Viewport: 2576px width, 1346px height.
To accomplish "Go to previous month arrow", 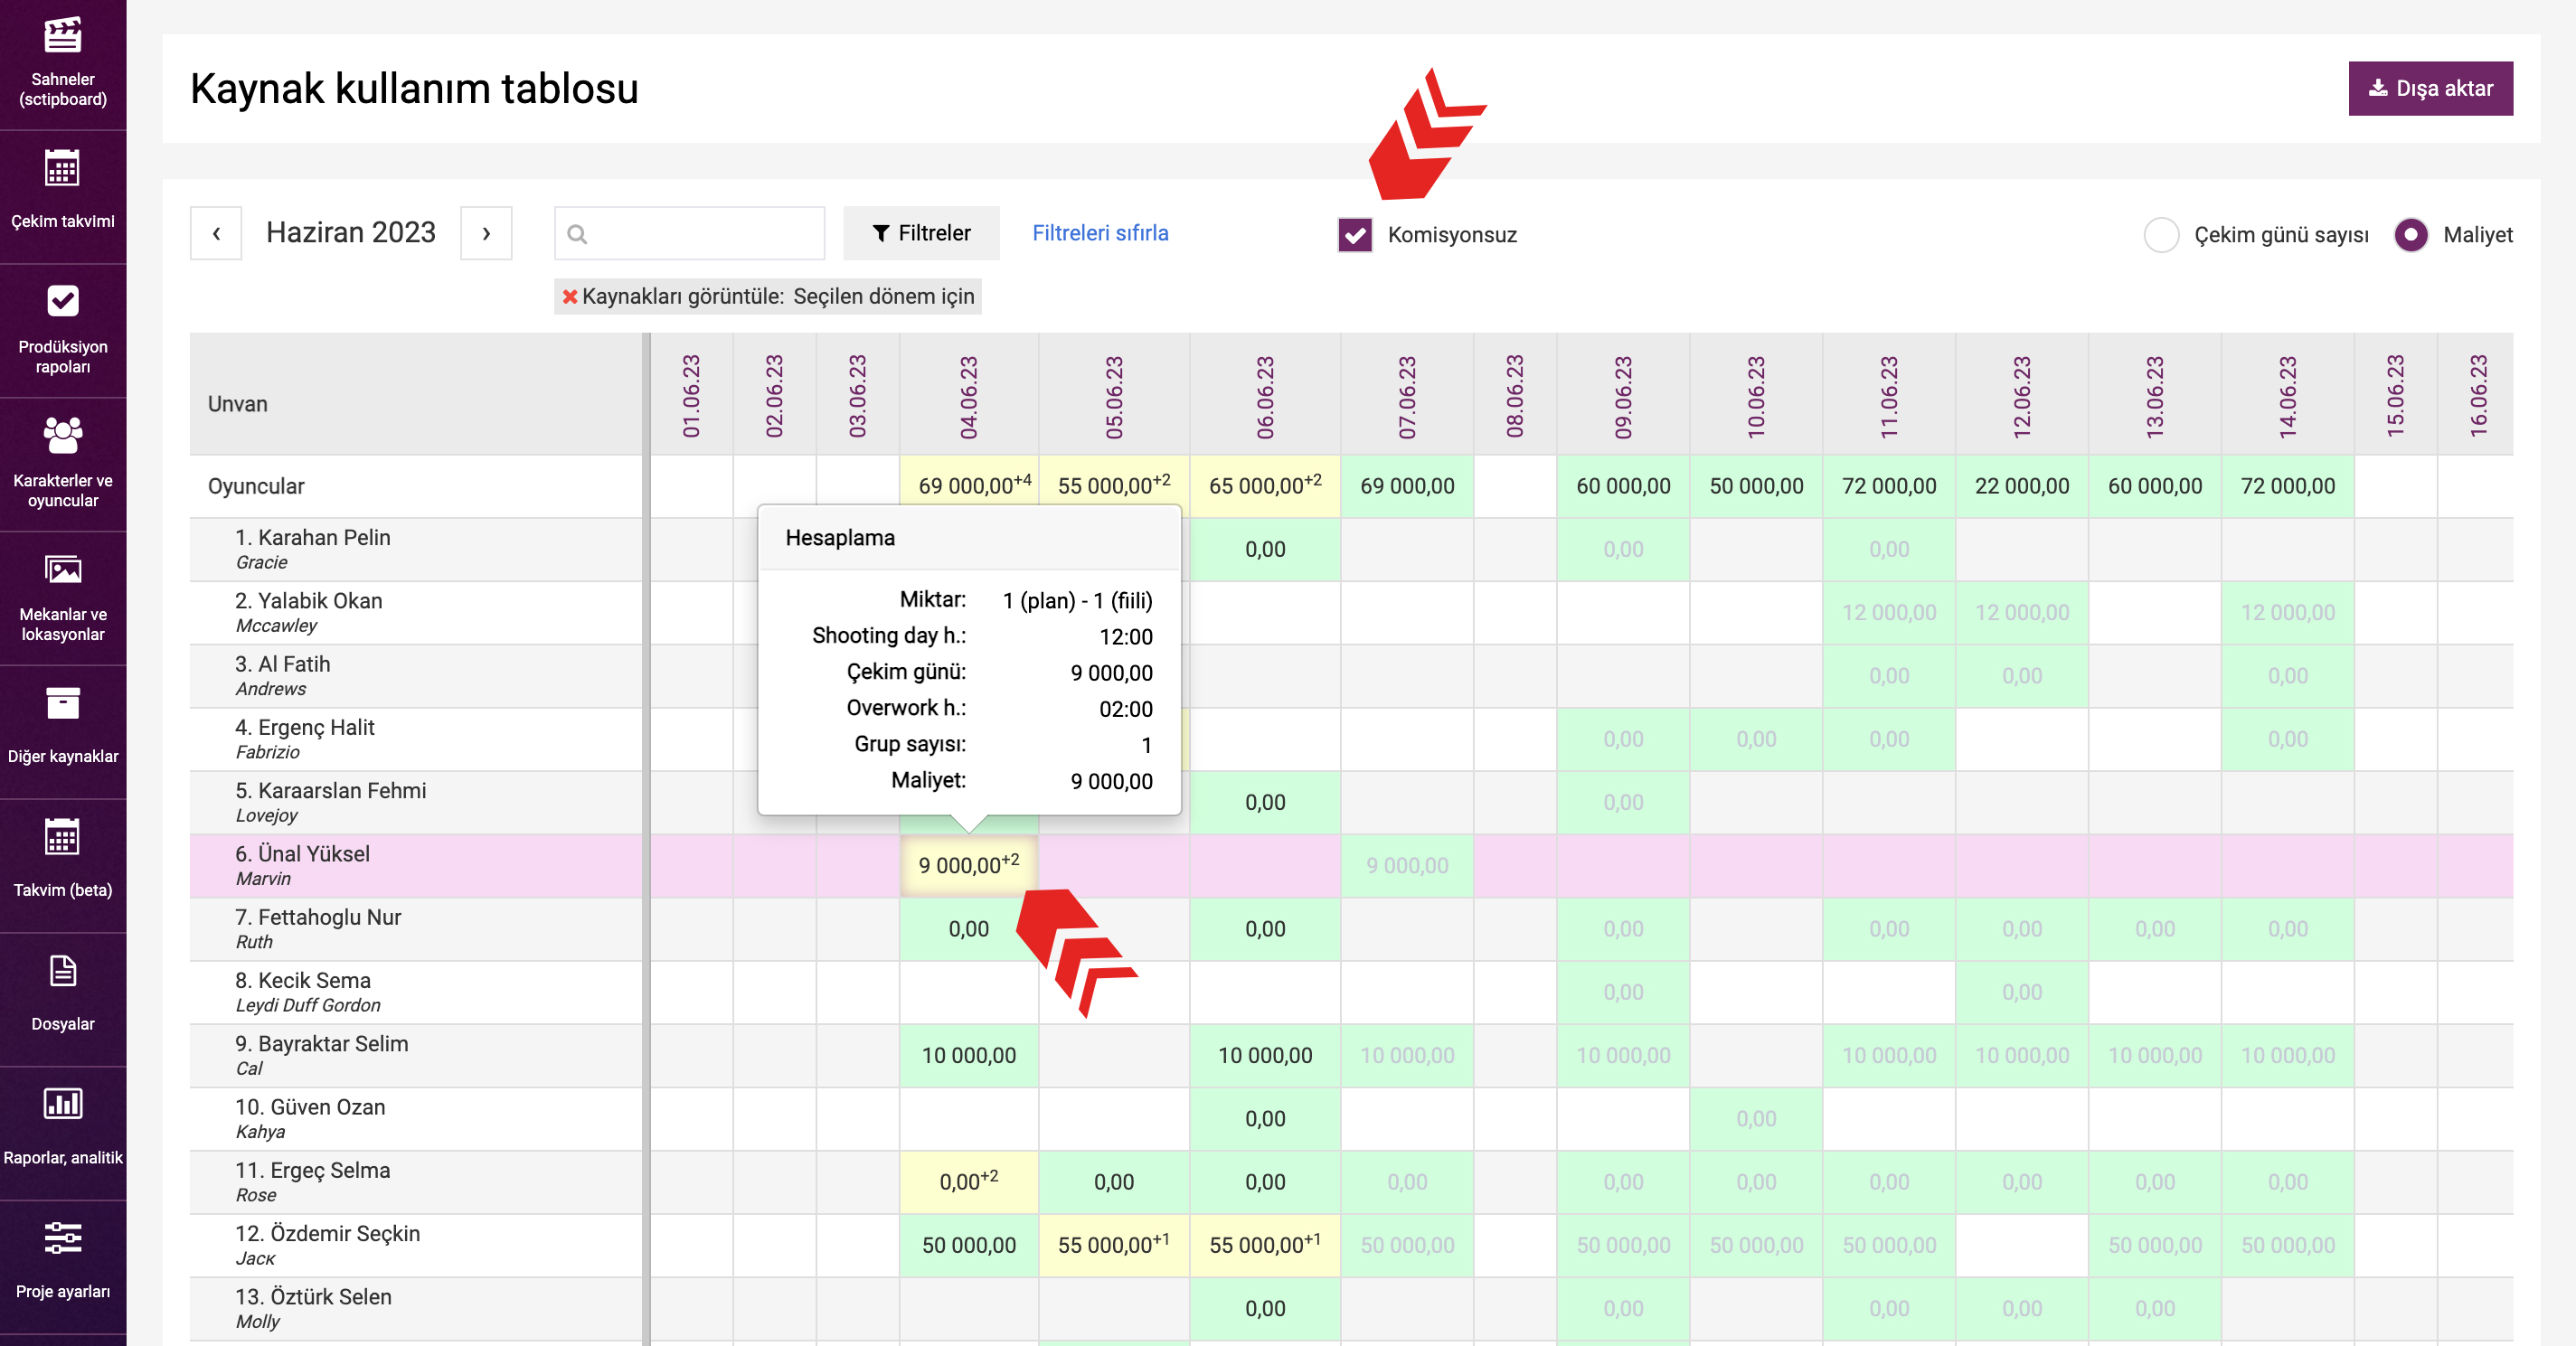I will (216, 233).
